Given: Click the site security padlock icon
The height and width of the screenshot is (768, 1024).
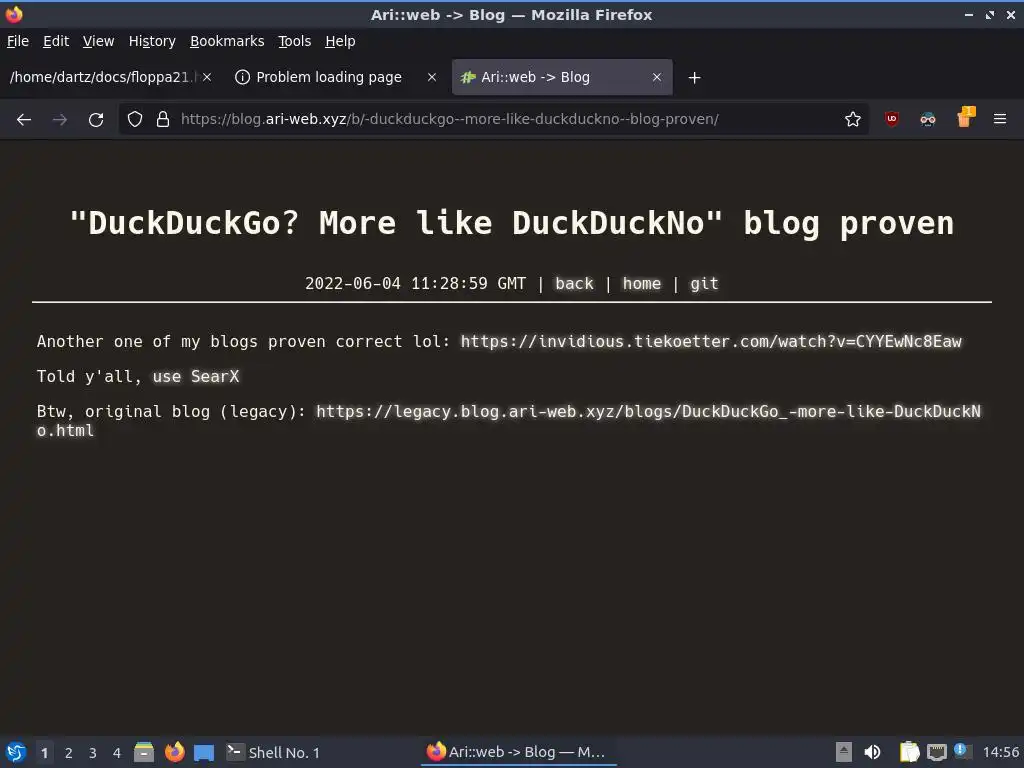Looking at the screenshot, I should coord(163,120).
